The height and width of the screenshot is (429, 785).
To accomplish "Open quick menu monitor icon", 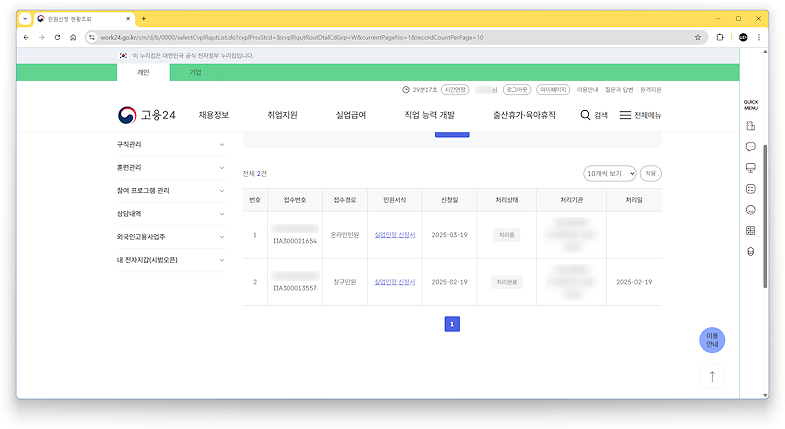I will pos(750,168).
